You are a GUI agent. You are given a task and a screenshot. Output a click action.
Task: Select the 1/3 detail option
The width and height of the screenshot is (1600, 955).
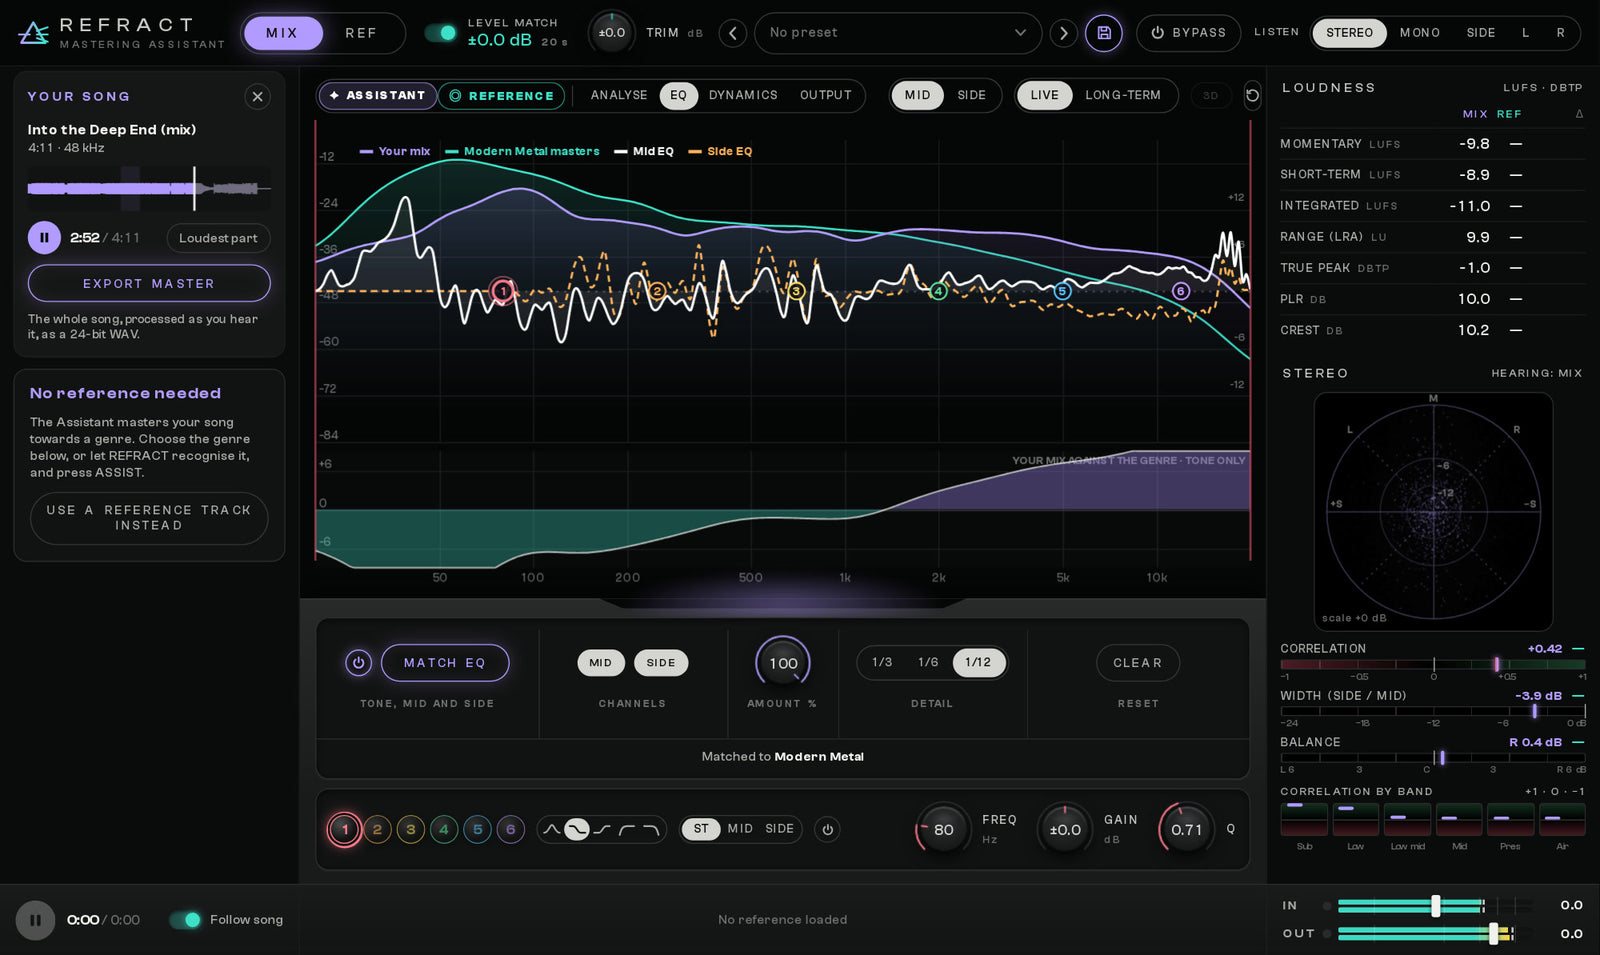point(882,663)
